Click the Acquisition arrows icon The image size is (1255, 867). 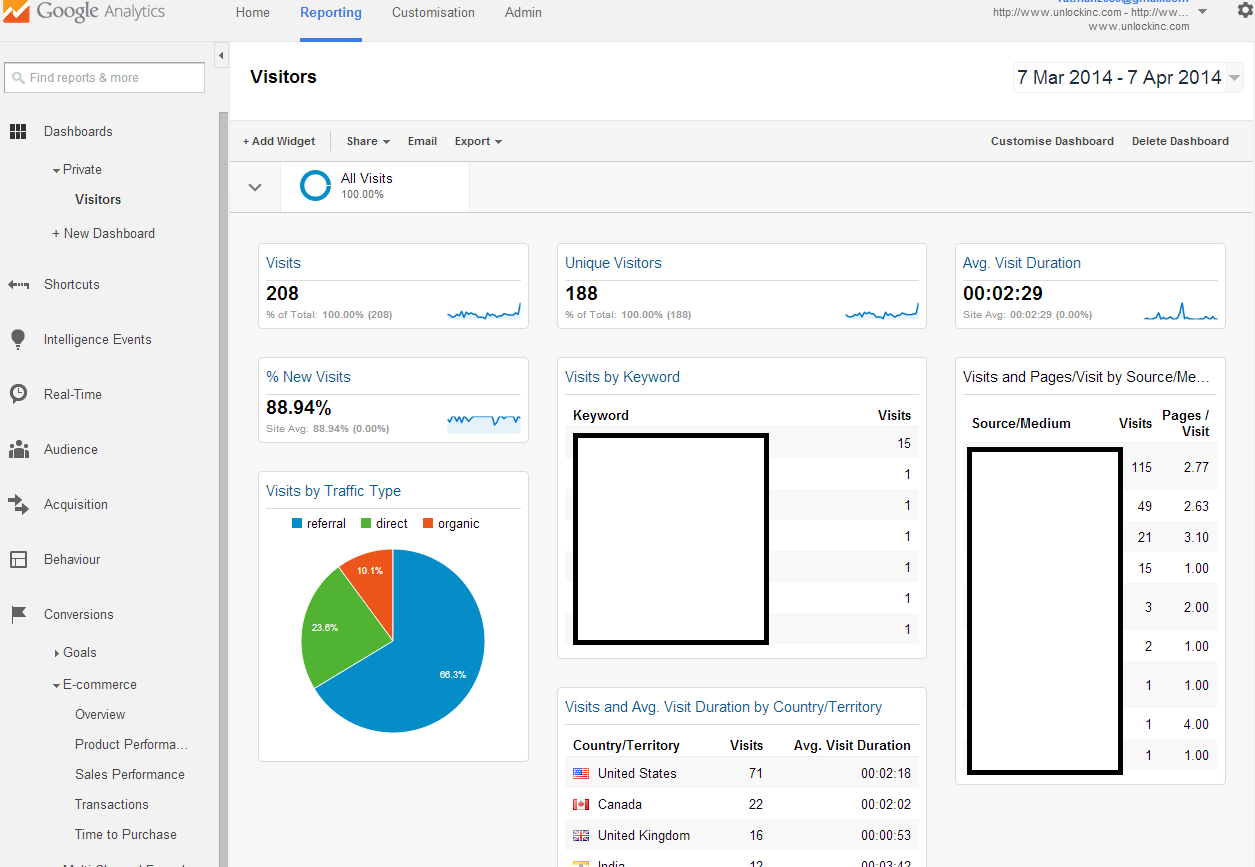coord(18,504)
